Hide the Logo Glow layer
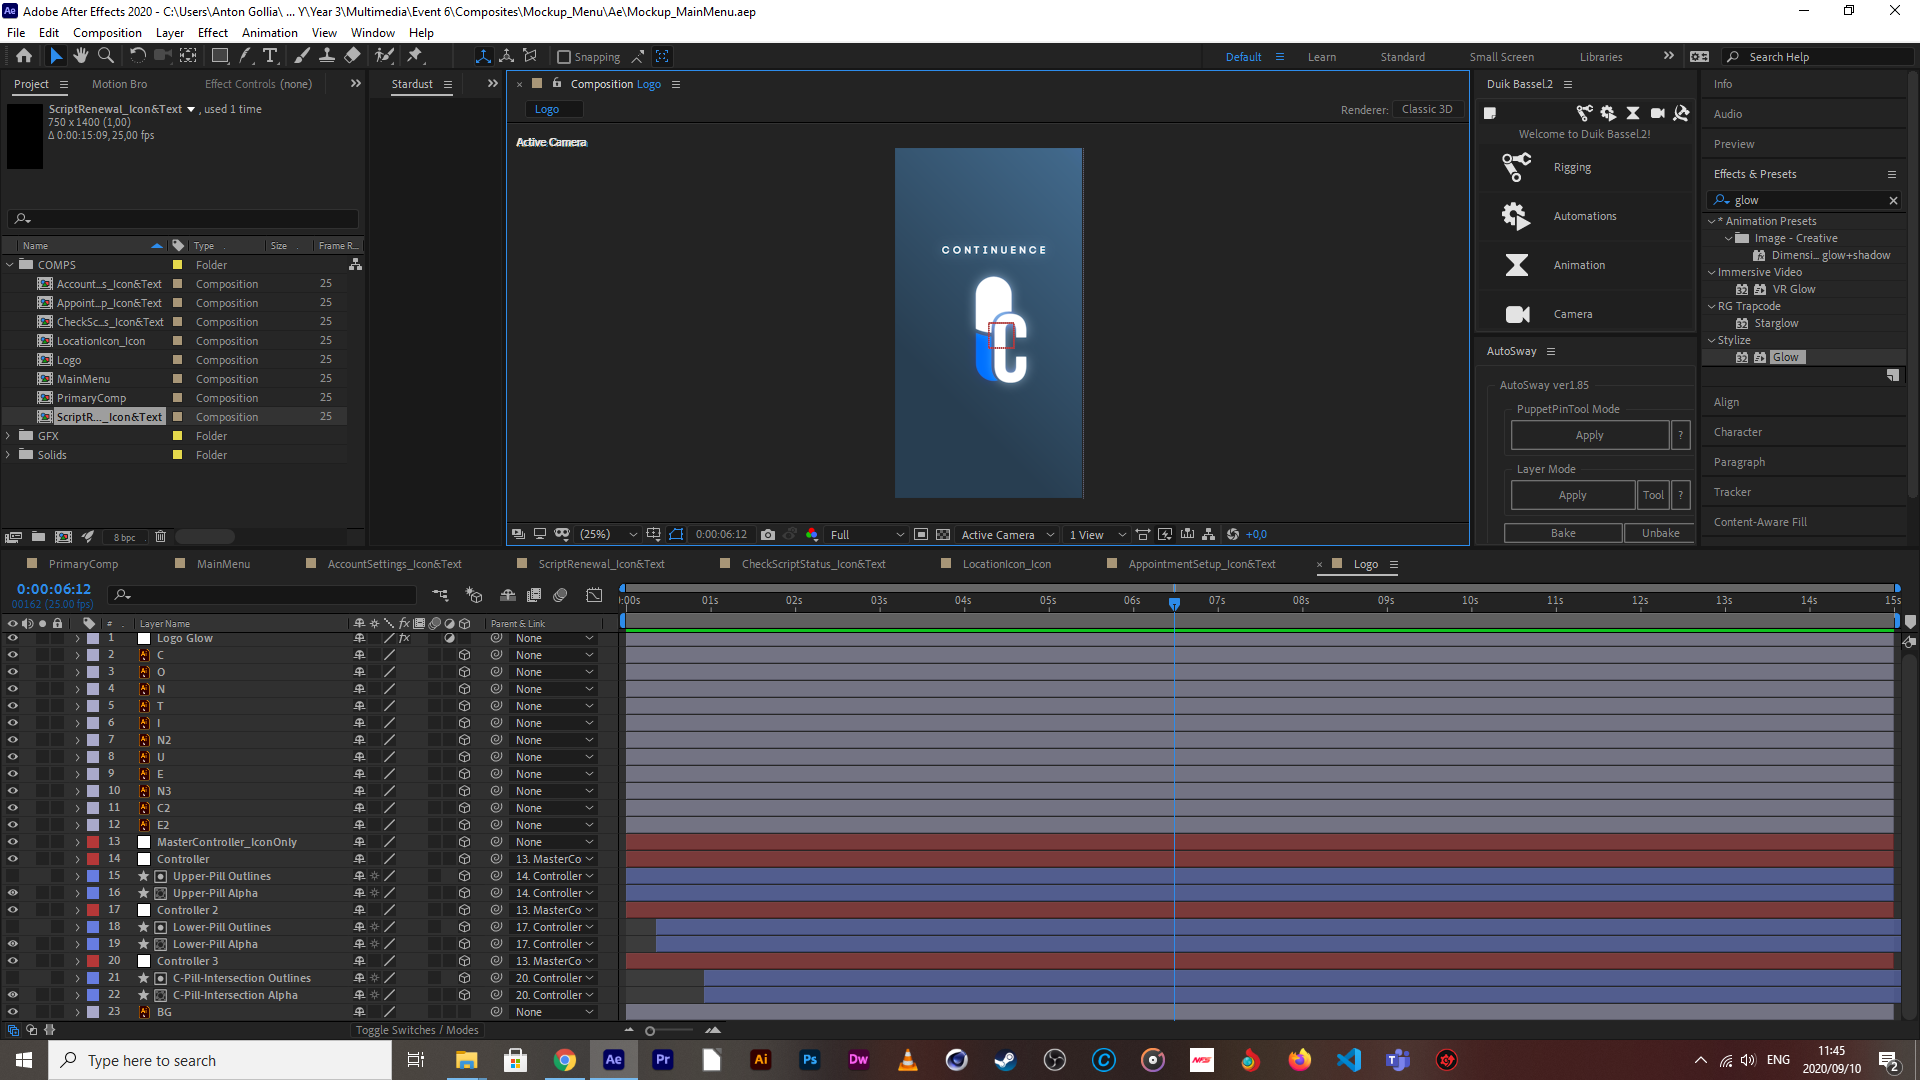Viewport: 1920px width, 1080px height. click(x=13, y=638)
